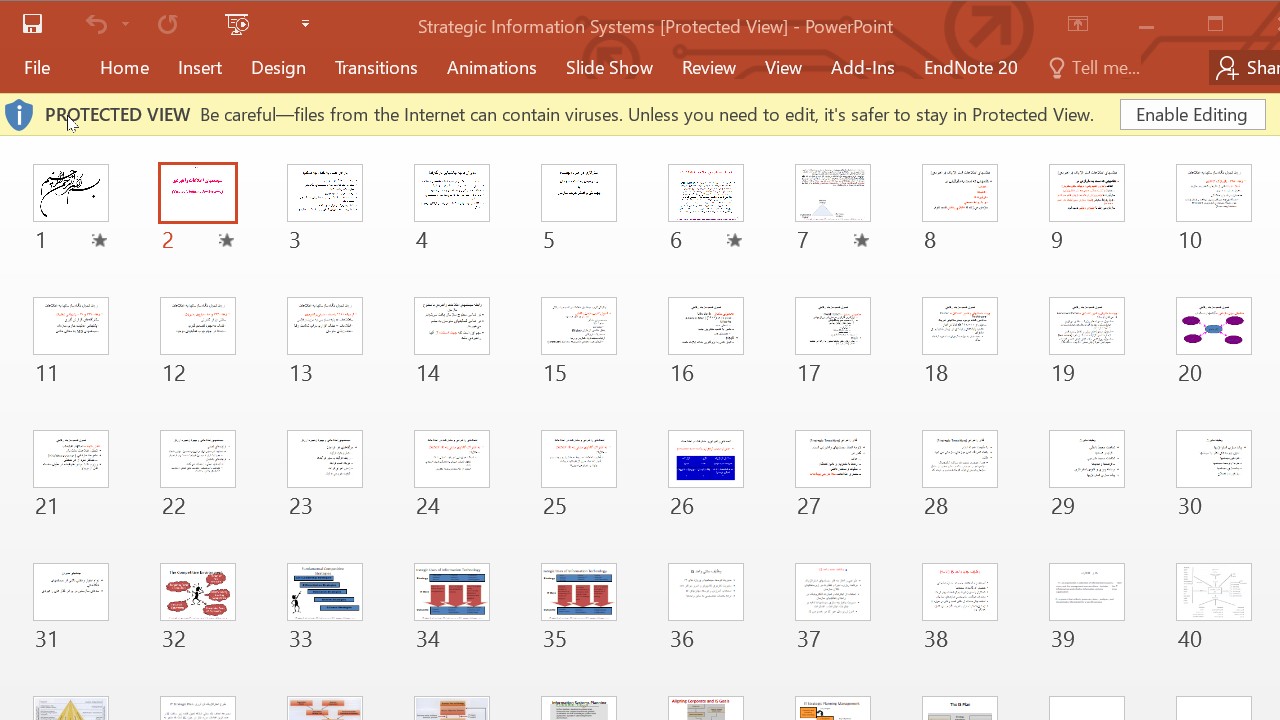Click slide number 31 label
1280x720 pixels.
[x=47, y=640]
